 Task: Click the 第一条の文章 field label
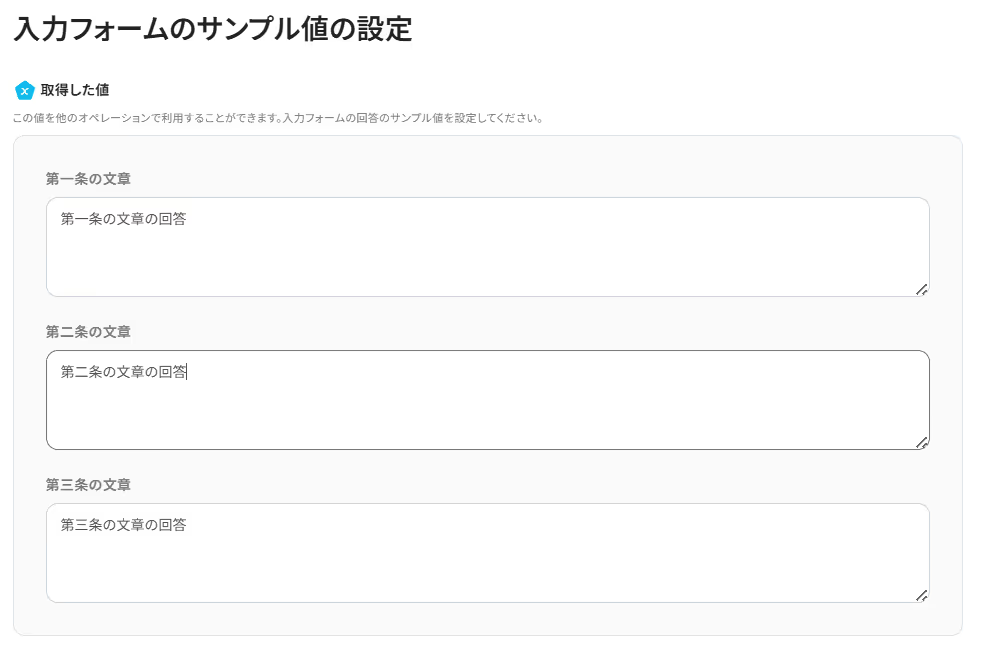(x=88, y=179)
